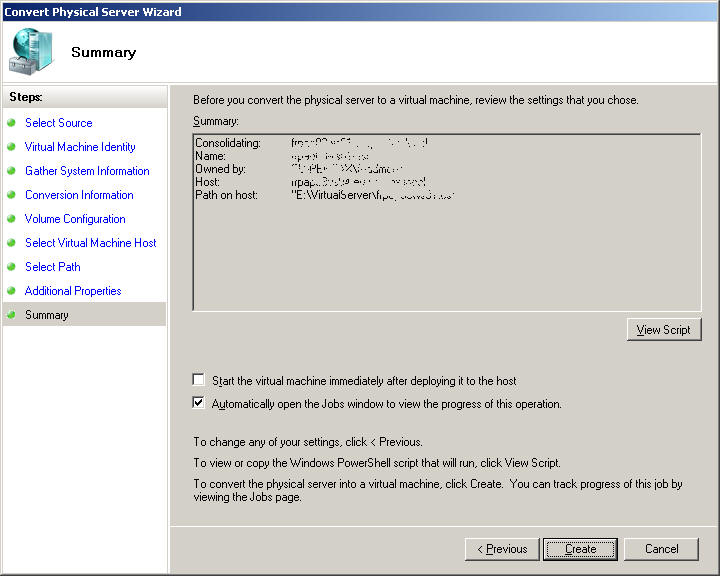The width and height of the screenshot is (720, 576).
Task: Click green bullet beside Virtual Machine Identity
Action: pyautogui.click(x=12, y=147)
